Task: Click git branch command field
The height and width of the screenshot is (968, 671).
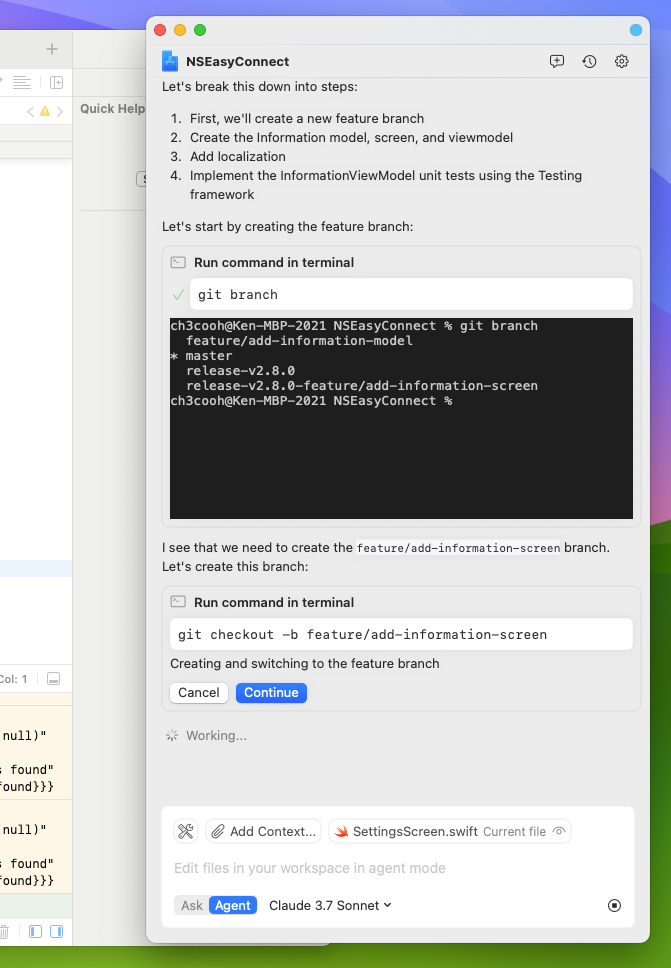Action: [x=411, y=294]
